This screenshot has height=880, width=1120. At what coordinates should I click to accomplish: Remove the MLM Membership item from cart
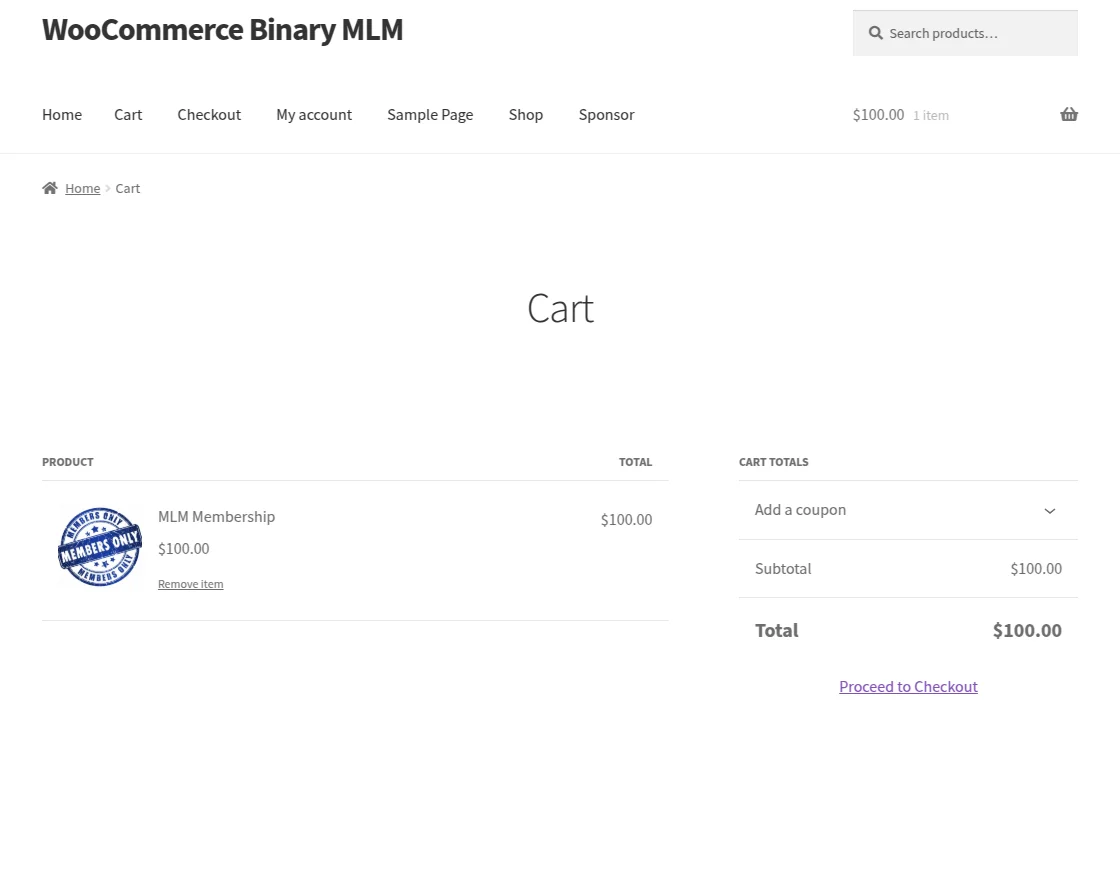[x=190, y=583]
